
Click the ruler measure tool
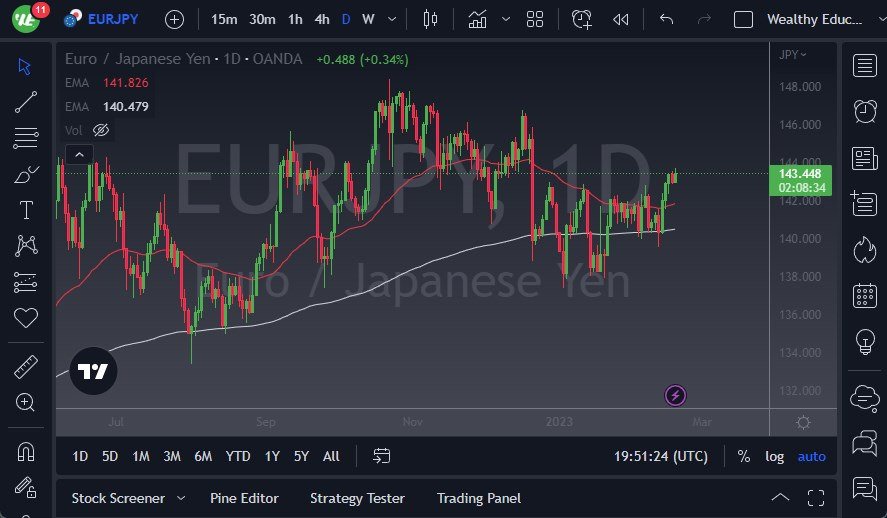click(x=26, y=368)
